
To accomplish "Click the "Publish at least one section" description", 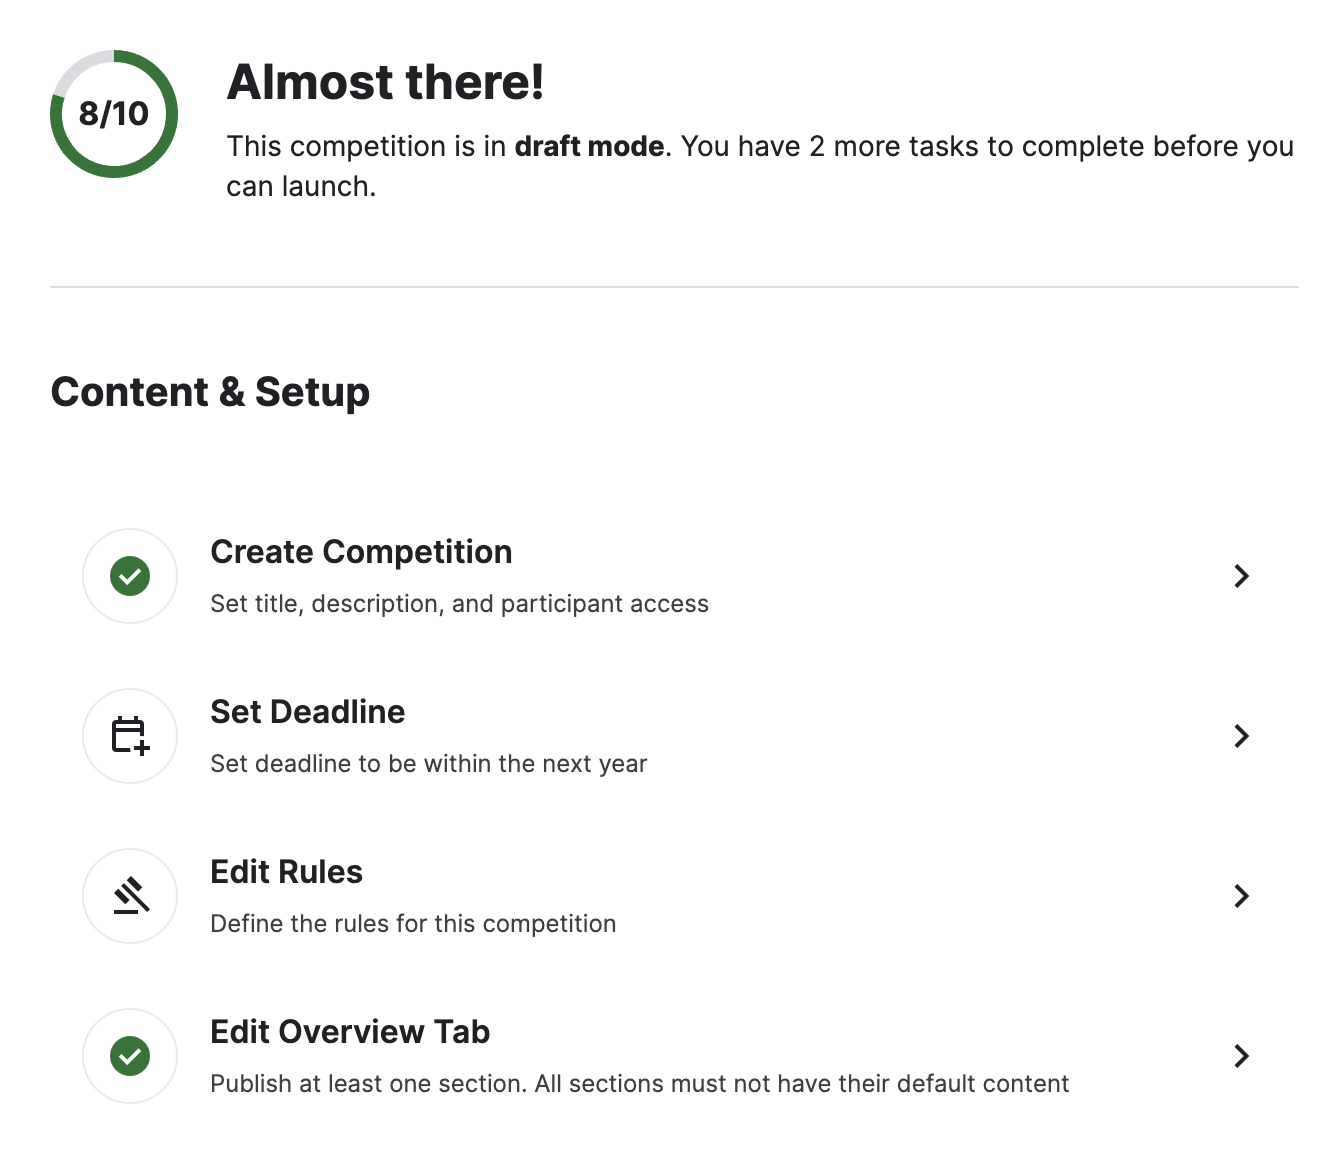I will [x=639, y=1084].
